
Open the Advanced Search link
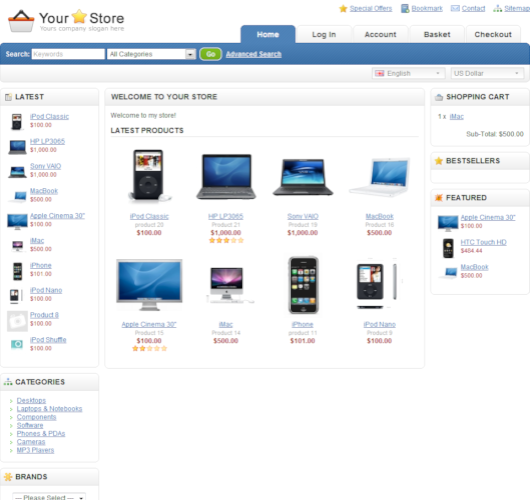coord(254,54)
